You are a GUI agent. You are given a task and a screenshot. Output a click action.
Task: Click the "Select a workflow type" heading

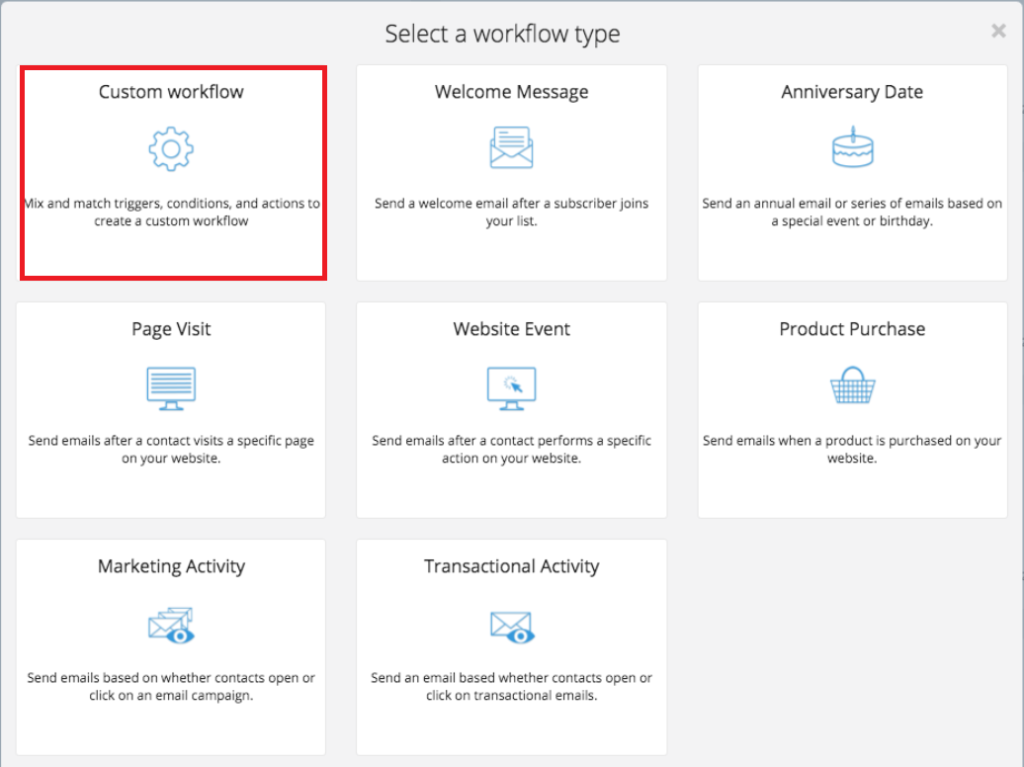[502, 34]
